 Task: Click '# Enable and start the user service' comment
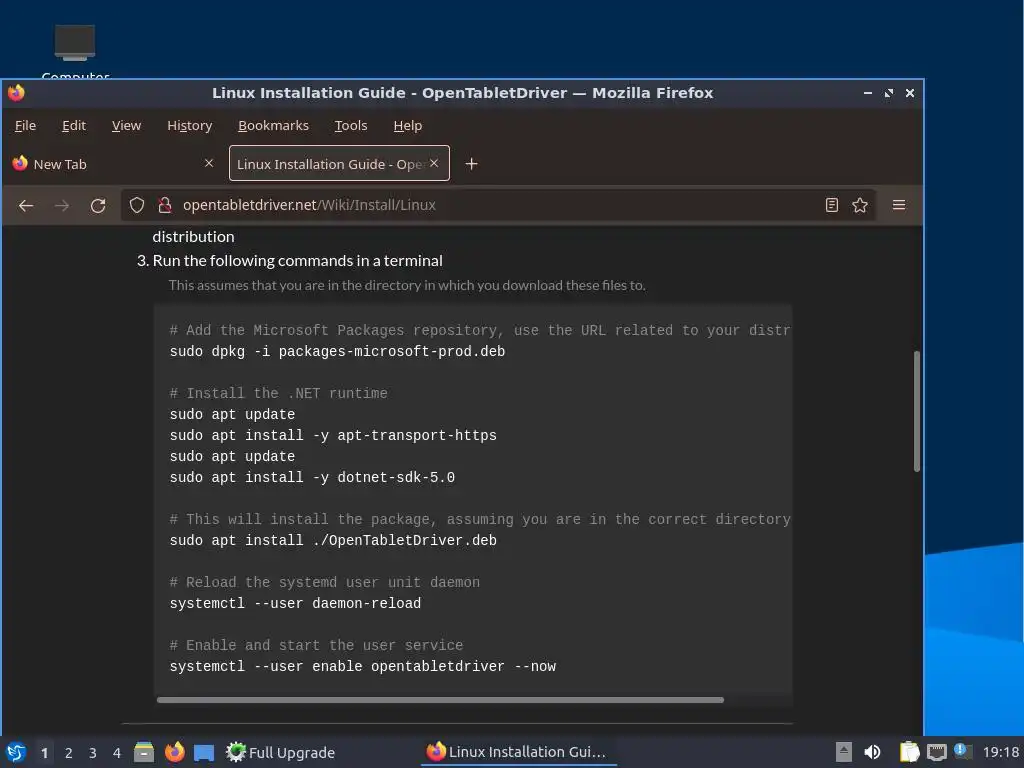(x=316, y=645)
